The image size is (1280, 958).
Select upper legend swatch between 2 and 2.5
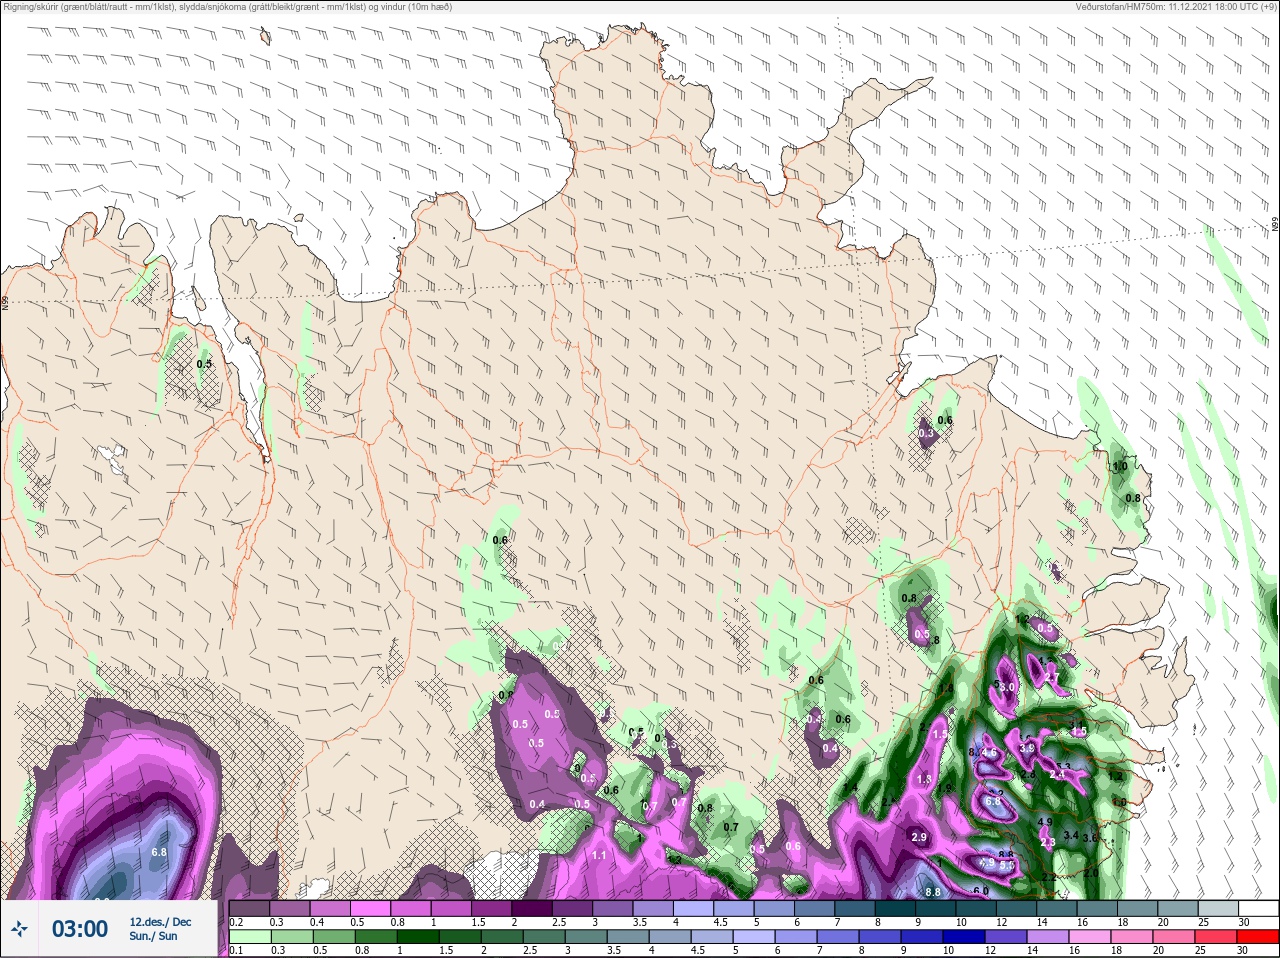pyautogui.click(x=532, y=908)
